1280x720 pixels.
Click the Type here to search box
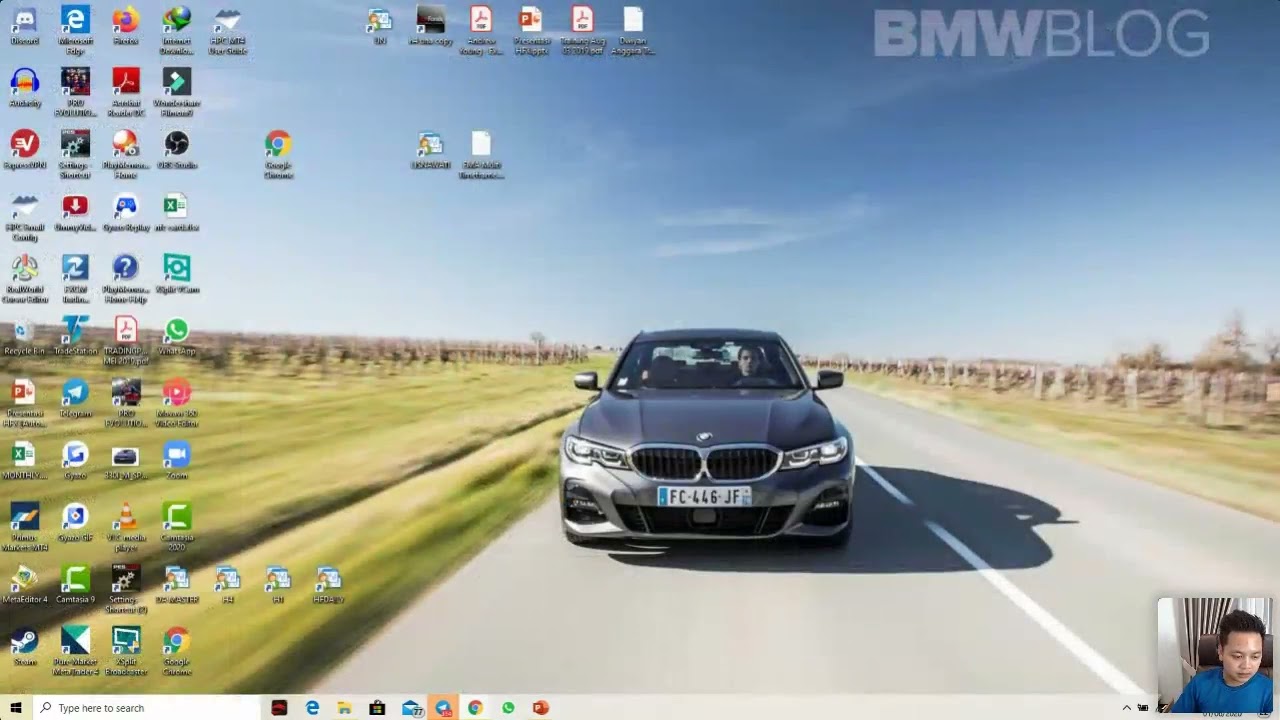pyautogui.click(x=148, y=708)
